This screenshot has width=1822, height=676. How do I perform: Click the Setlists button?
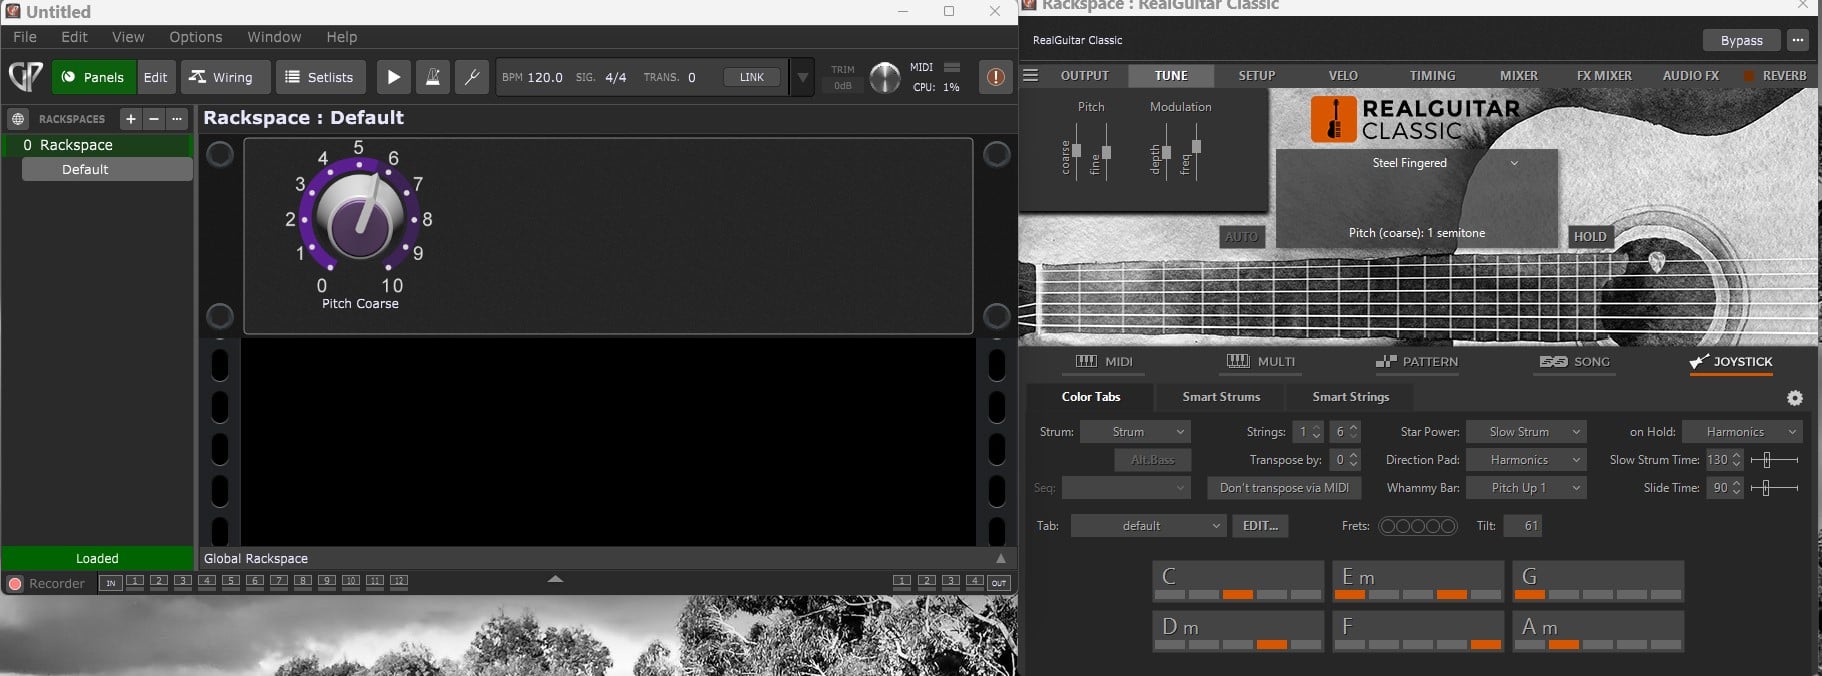coord(320,77)
